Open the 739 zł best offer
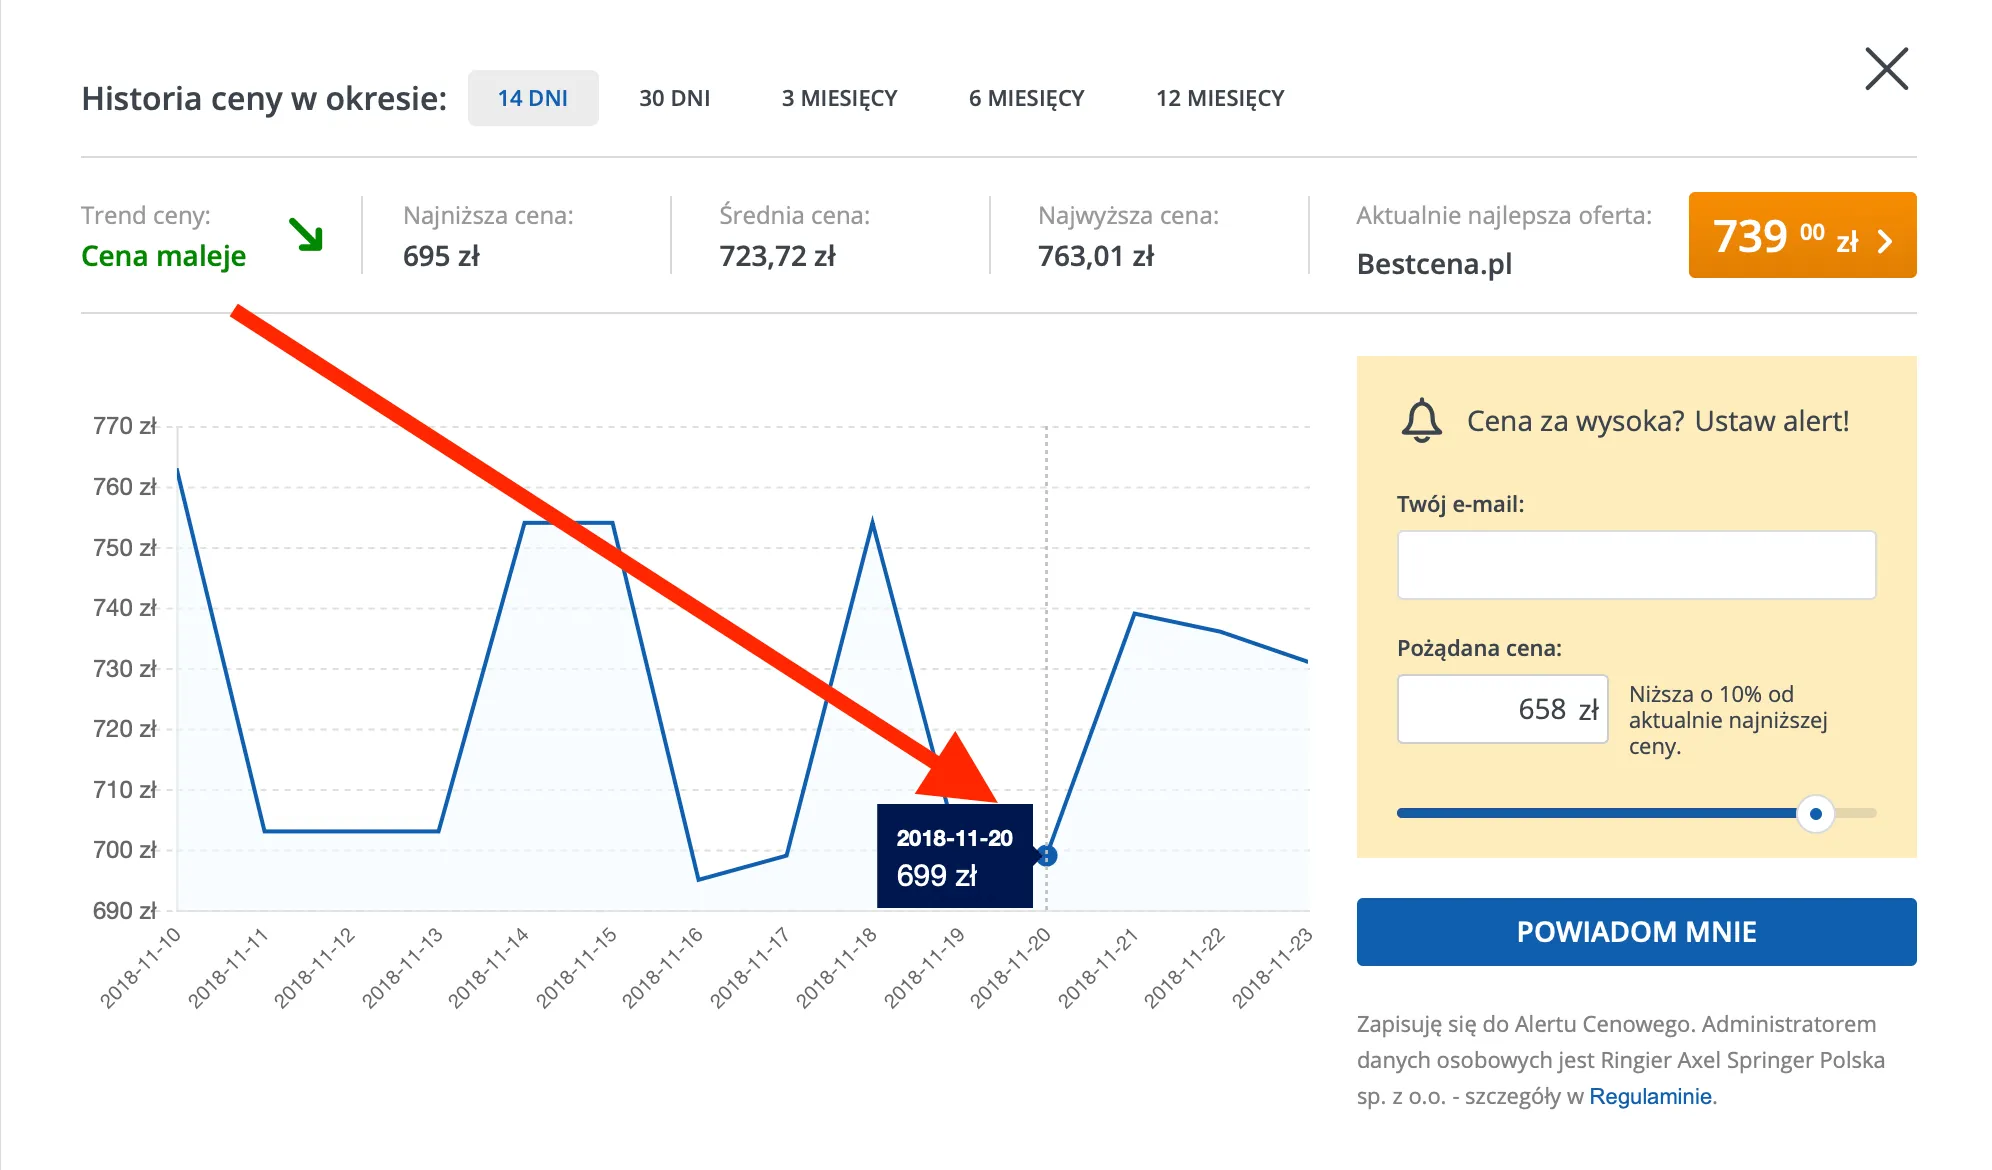Viewport: 1992px width, 1170px height. pos(1802,235)
